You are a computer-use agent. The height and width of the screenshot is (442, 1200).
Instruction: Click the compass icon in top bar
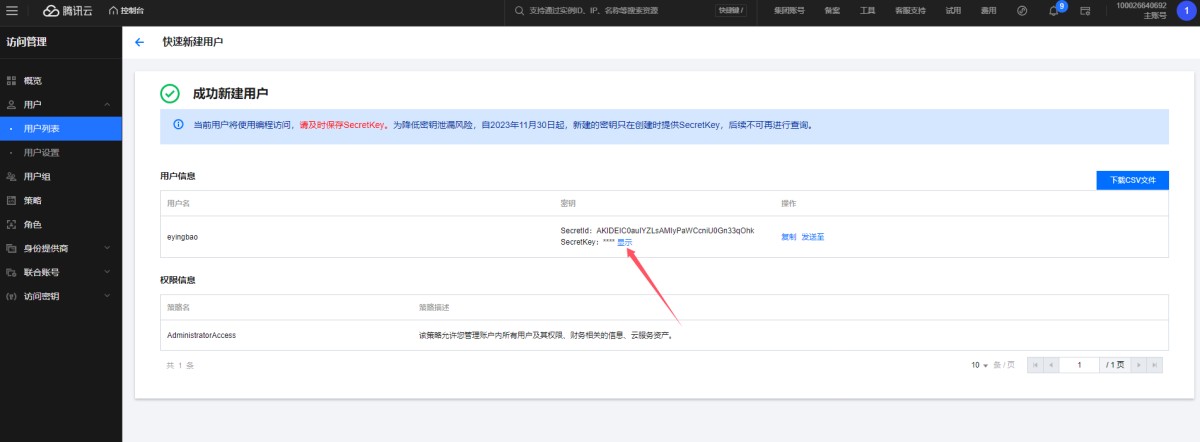[1021, 10]
